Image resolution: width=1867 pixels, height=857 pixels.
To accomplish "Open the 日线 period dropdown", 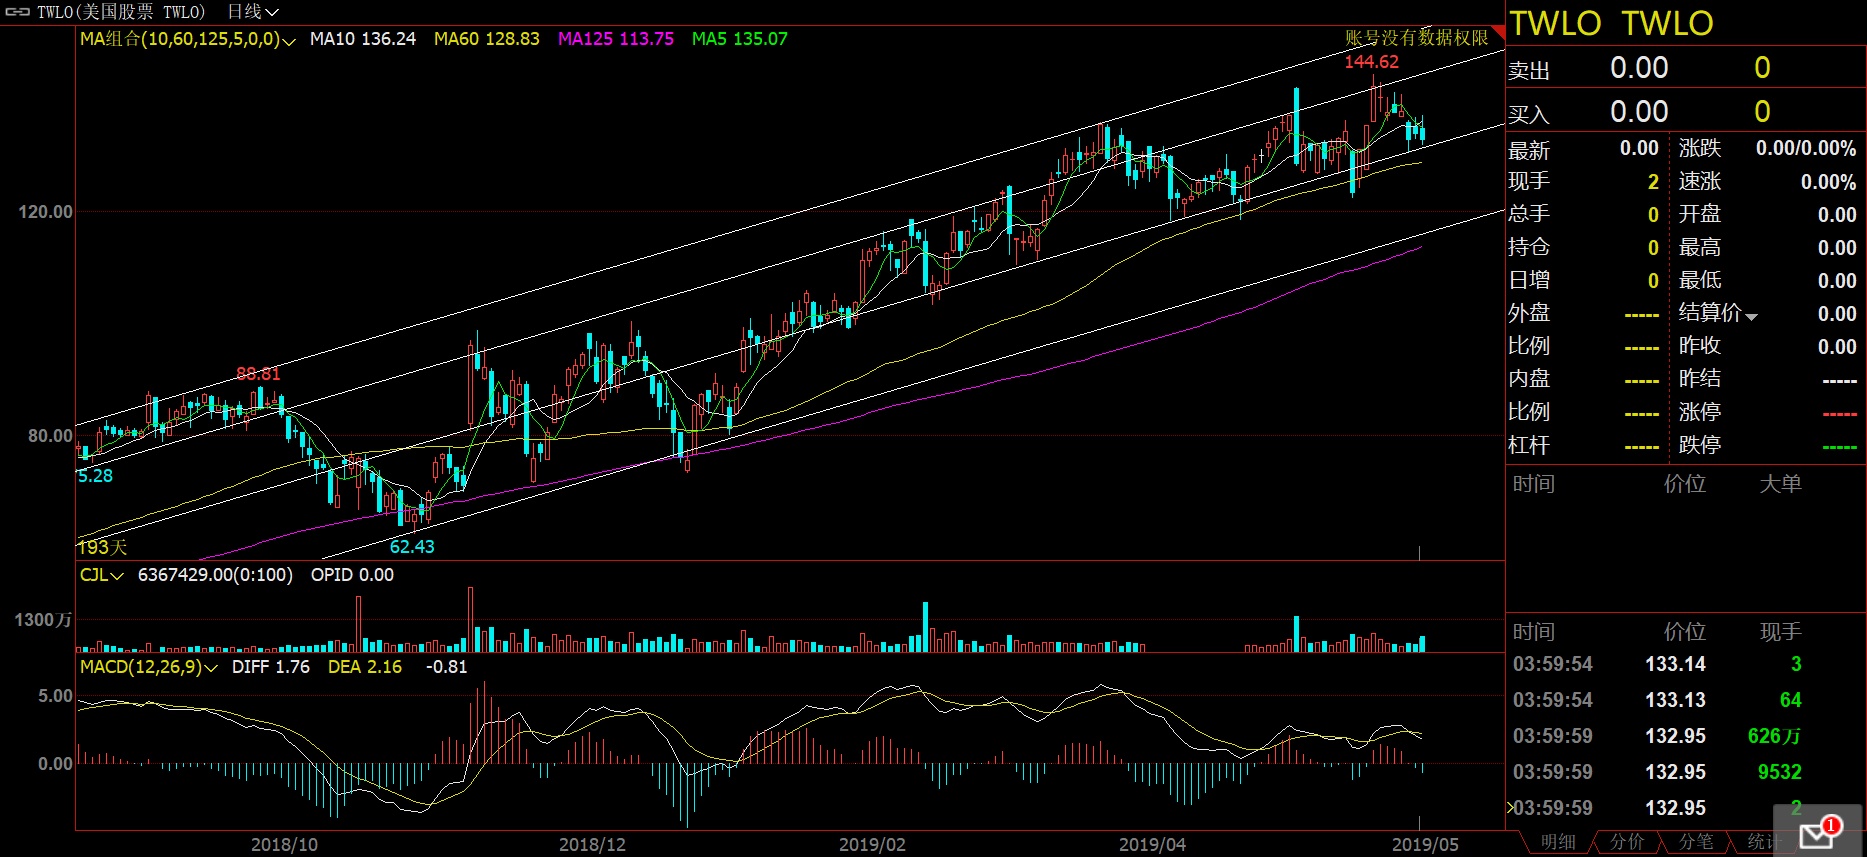I will [253, 12].
